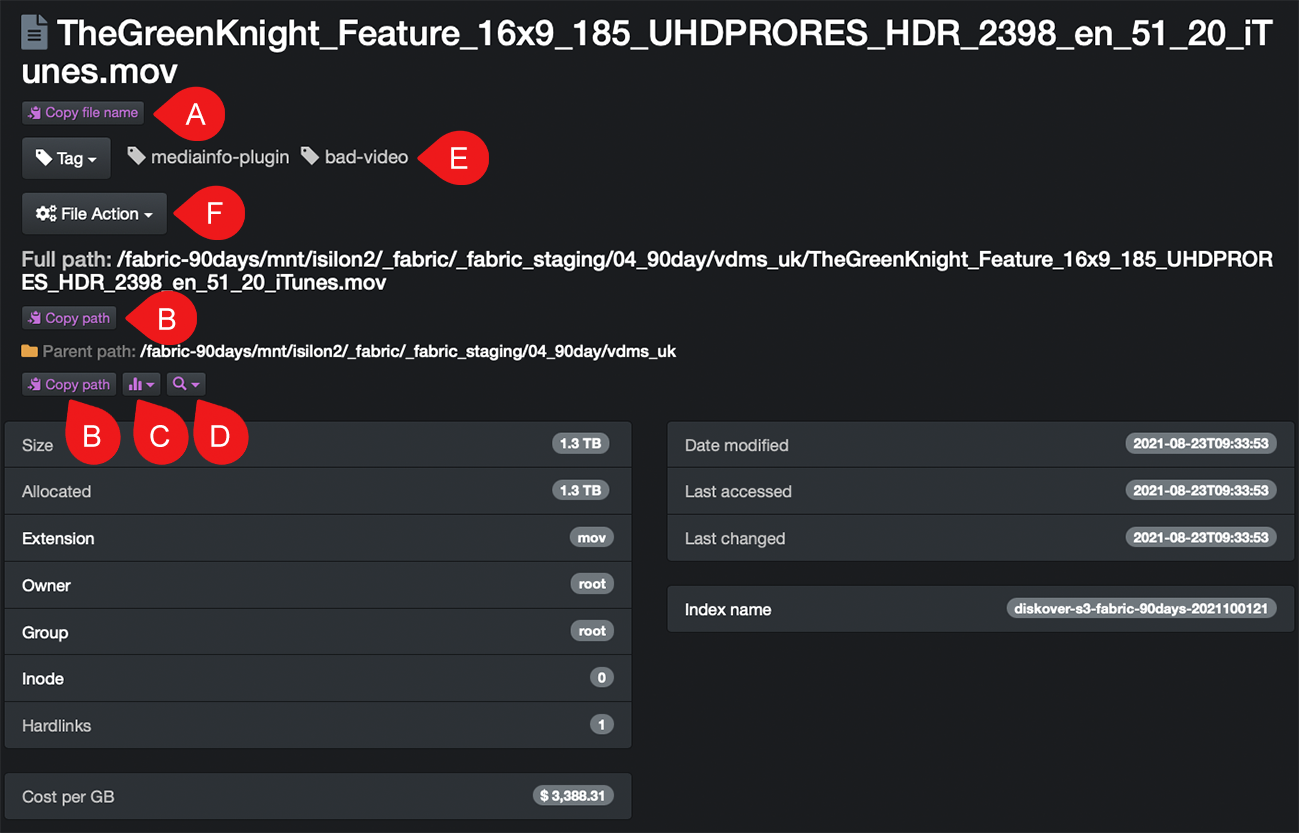This screenshot has height=833, width=1299.
Task: Click the 1.3 TB Size badge
Action: [580, 443]
